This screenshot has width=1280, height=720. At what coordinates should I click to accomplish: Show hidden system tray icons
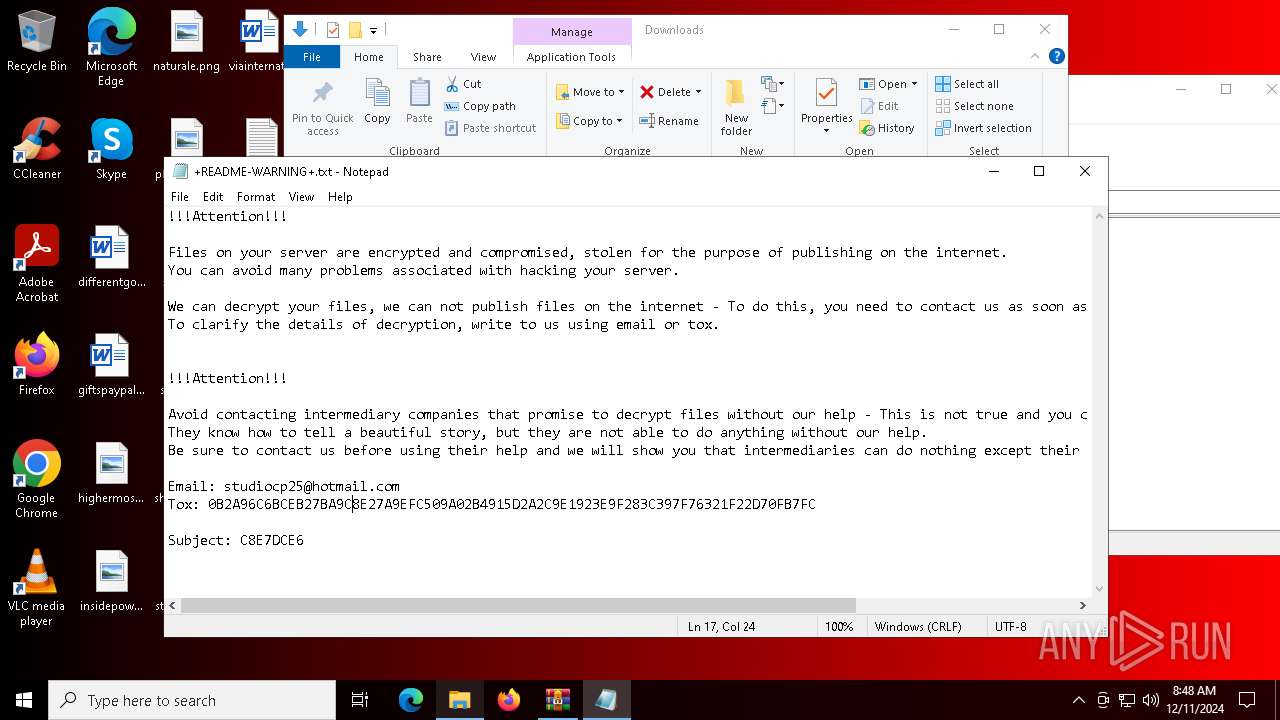[x=1078, y=700]
